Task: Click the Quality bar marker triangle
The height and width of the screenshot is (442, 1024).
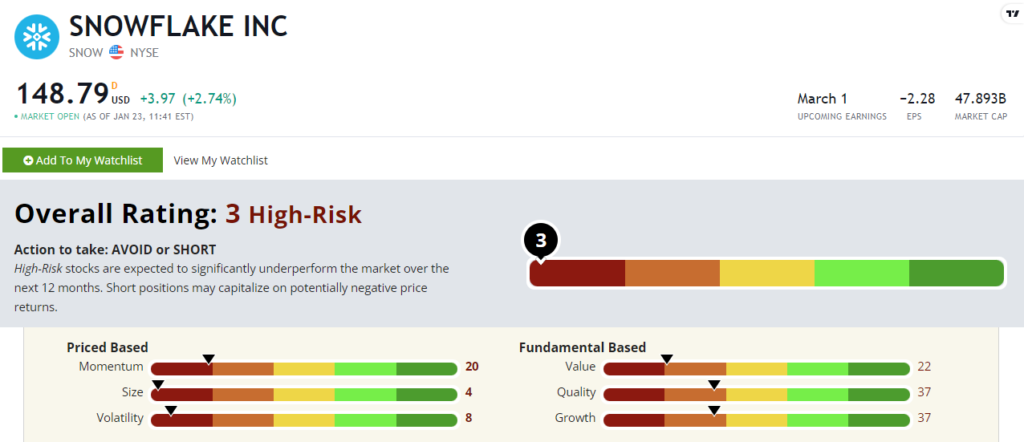Action: point(714,383)
